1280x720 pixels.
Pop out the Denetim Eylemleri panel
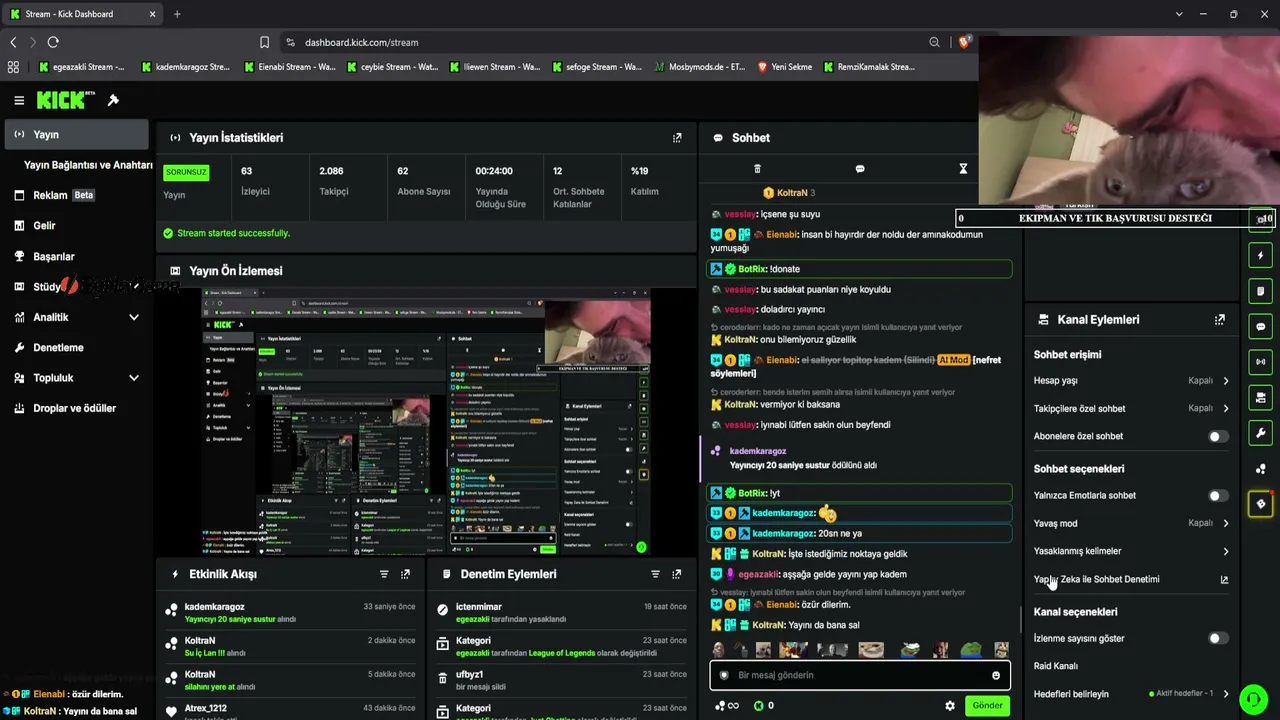[x=677, y=574]
